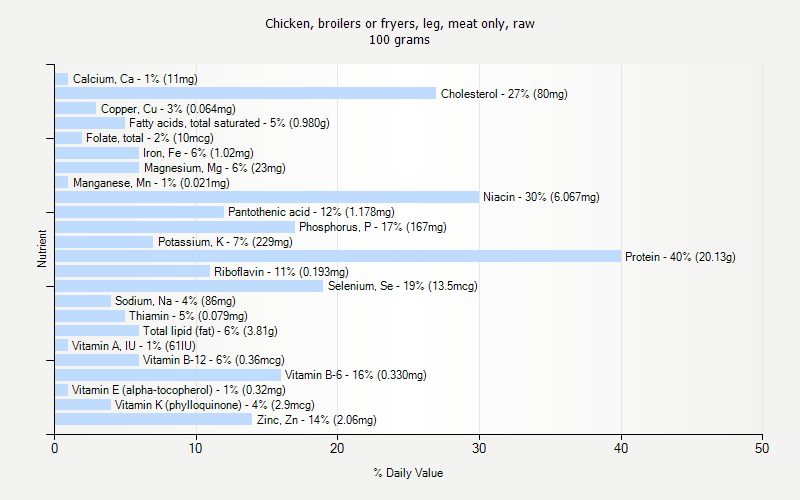Image resolution: width=800 pixels, height=500 pixels.
Task: Click the x-axis tick labeled 50
Action: pos(763,449)
